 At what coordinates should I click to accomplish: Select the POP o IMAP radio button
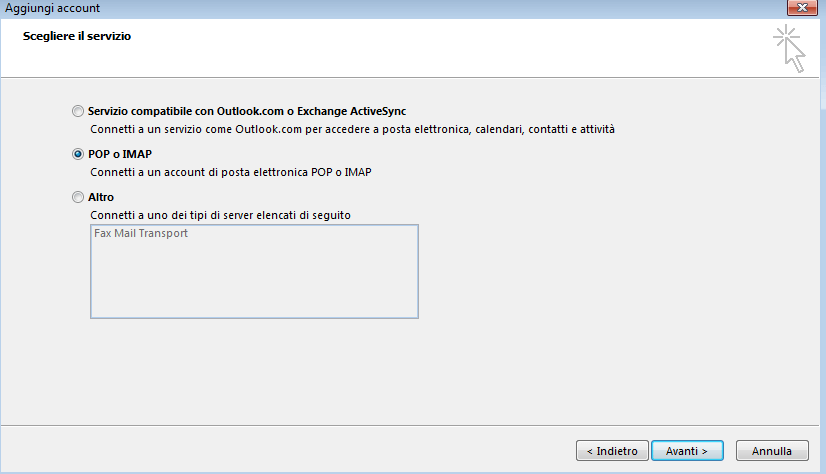(78, 154)
